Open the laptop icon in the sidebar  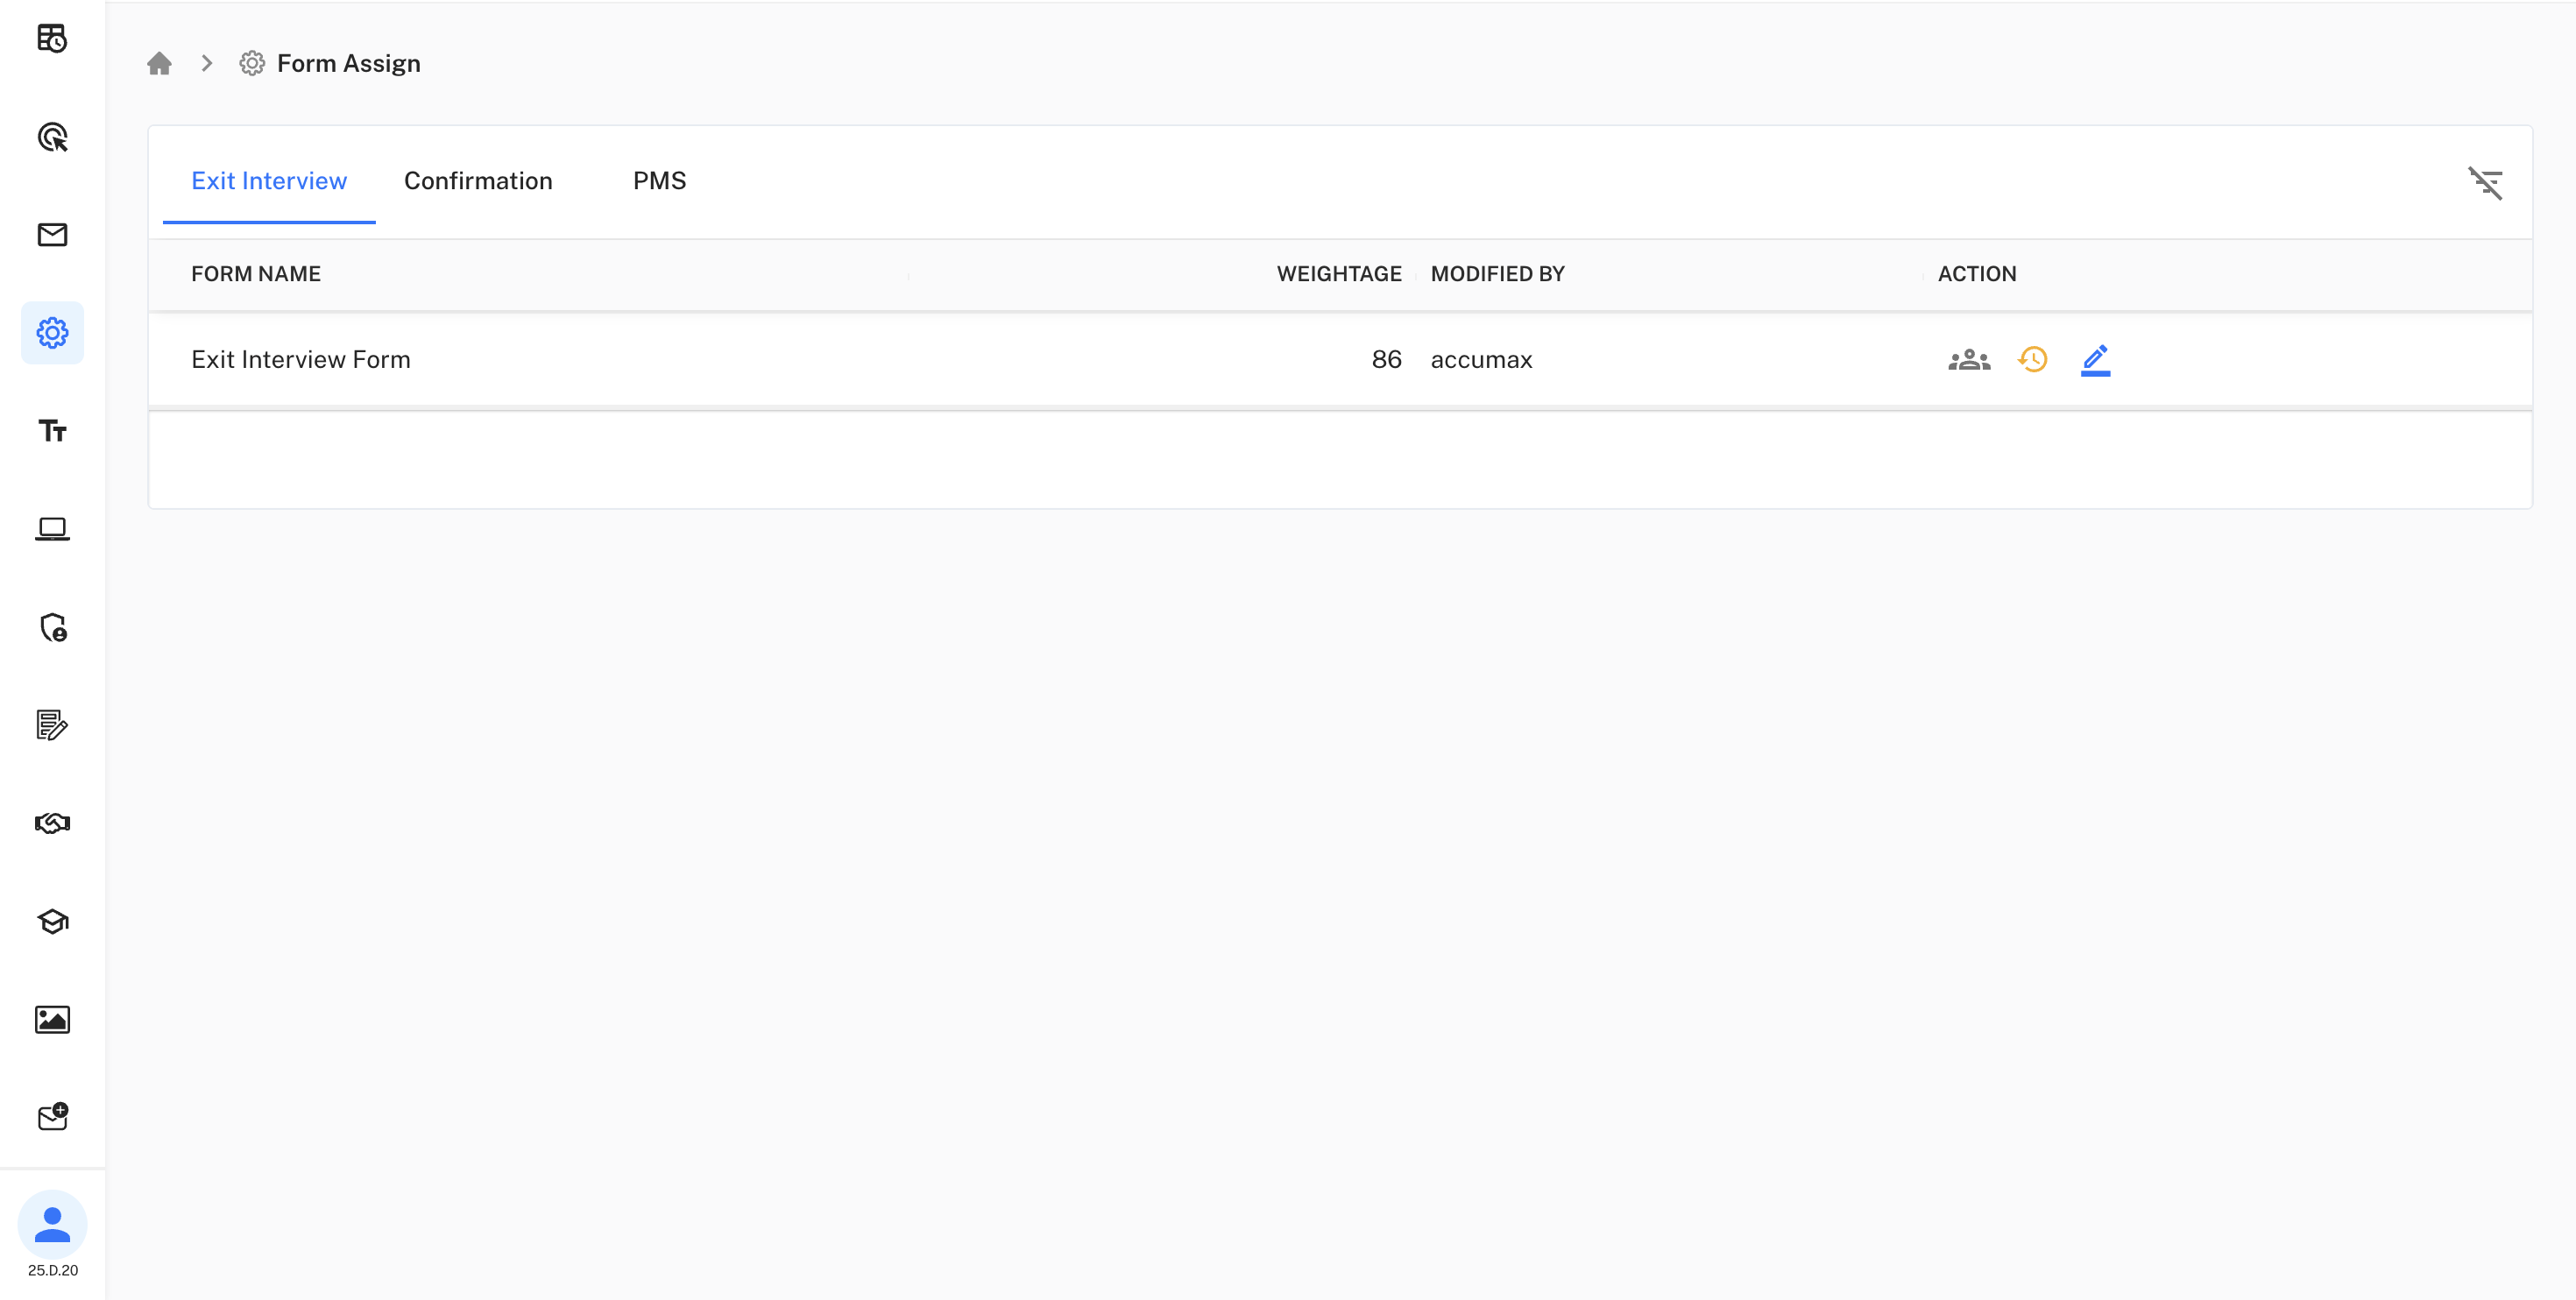[52, 528]
